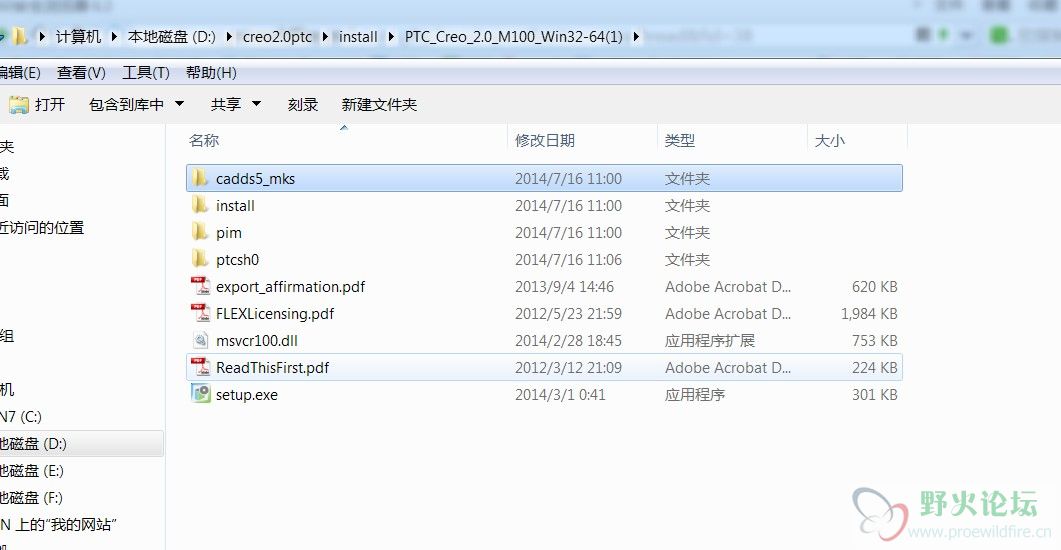This screenshot has height=550, width=1061.
Task: Expand the arrow after install breadcrumb
Action: [x=391, y=37]
